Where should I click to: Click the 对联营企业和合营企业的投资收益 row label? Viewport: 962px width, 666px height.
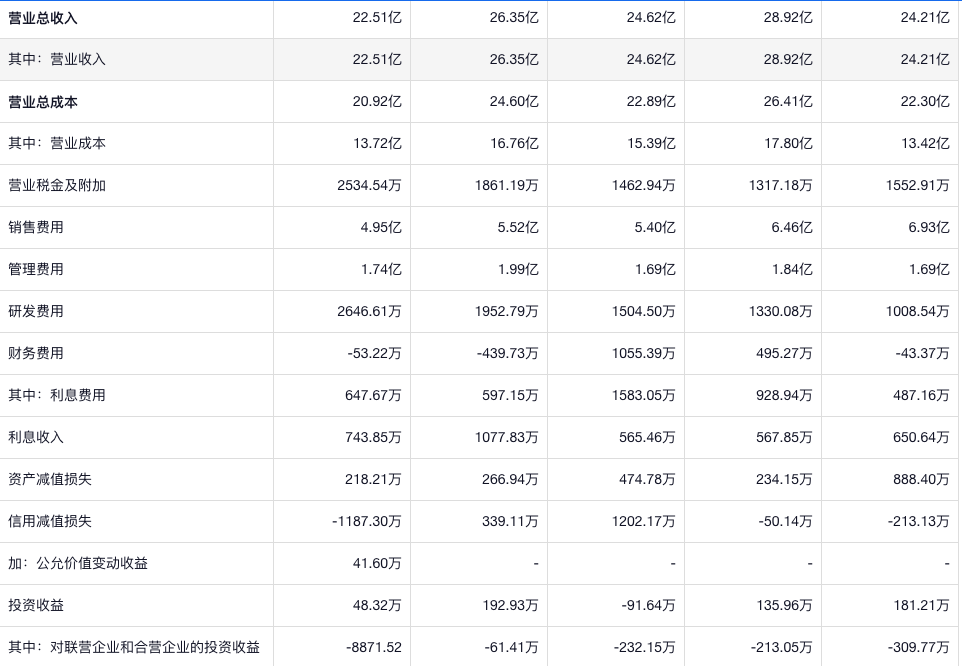pyautogui.click(x=134, y=648)
